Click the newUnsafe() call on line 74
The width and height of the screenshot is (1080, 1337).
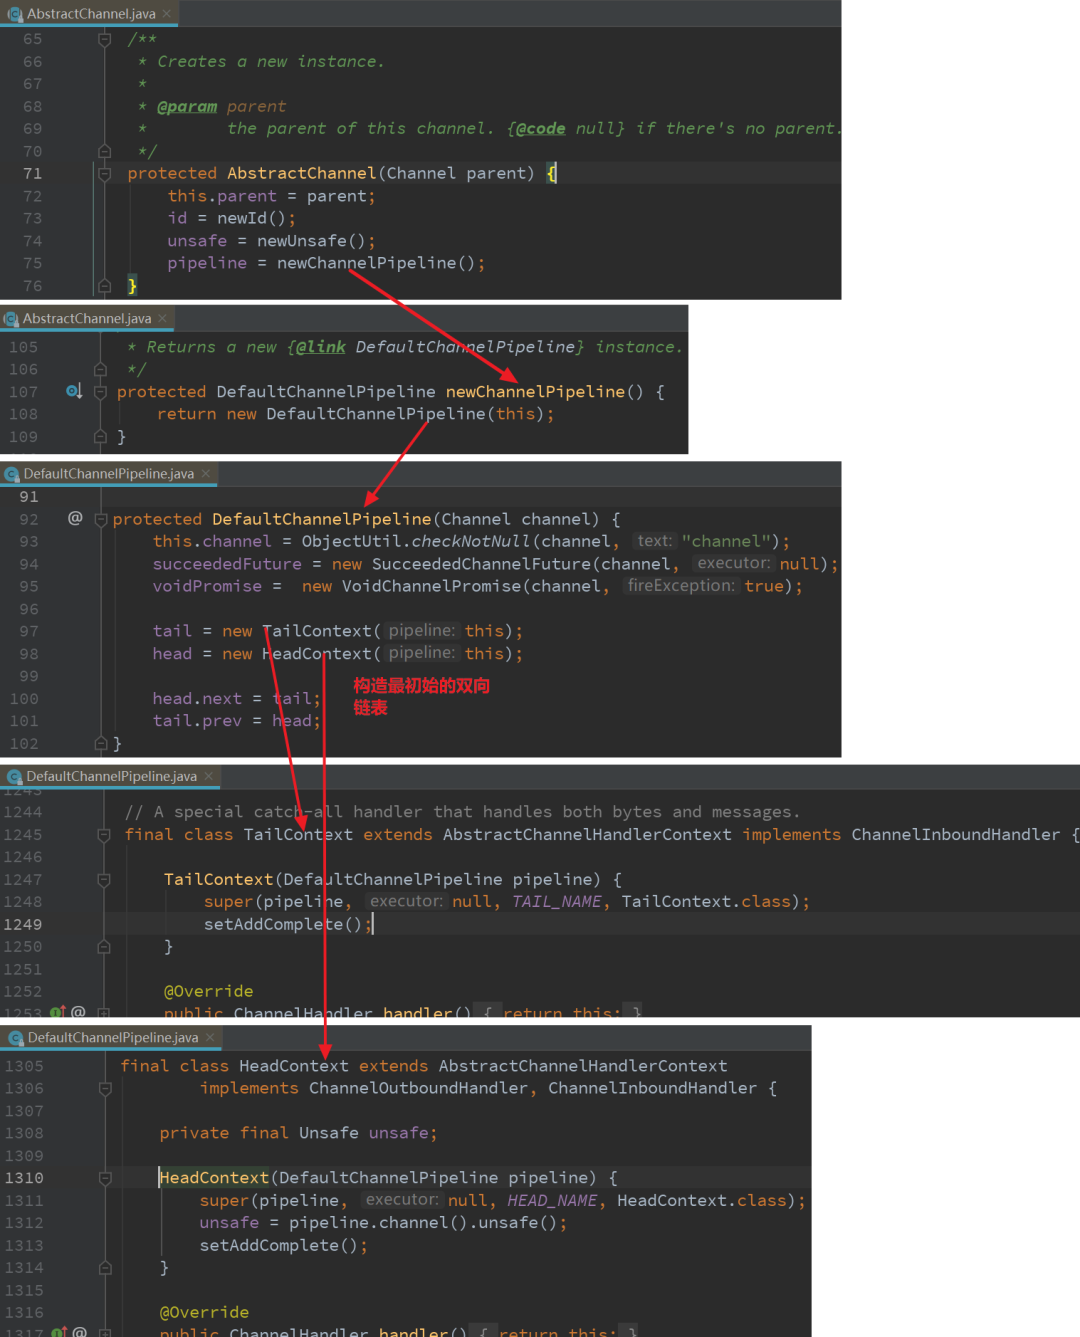point(311,241)
